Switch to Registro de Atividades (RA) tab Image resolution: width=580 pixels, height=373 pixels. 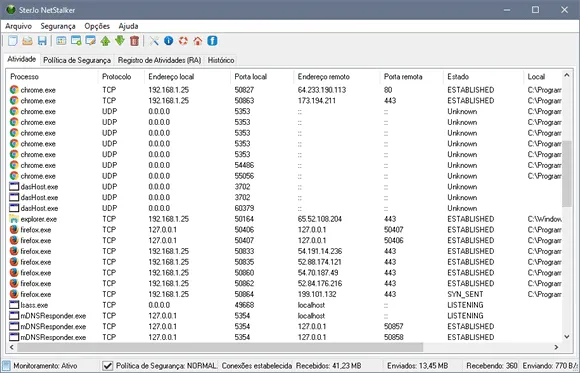tap(159, 60)
